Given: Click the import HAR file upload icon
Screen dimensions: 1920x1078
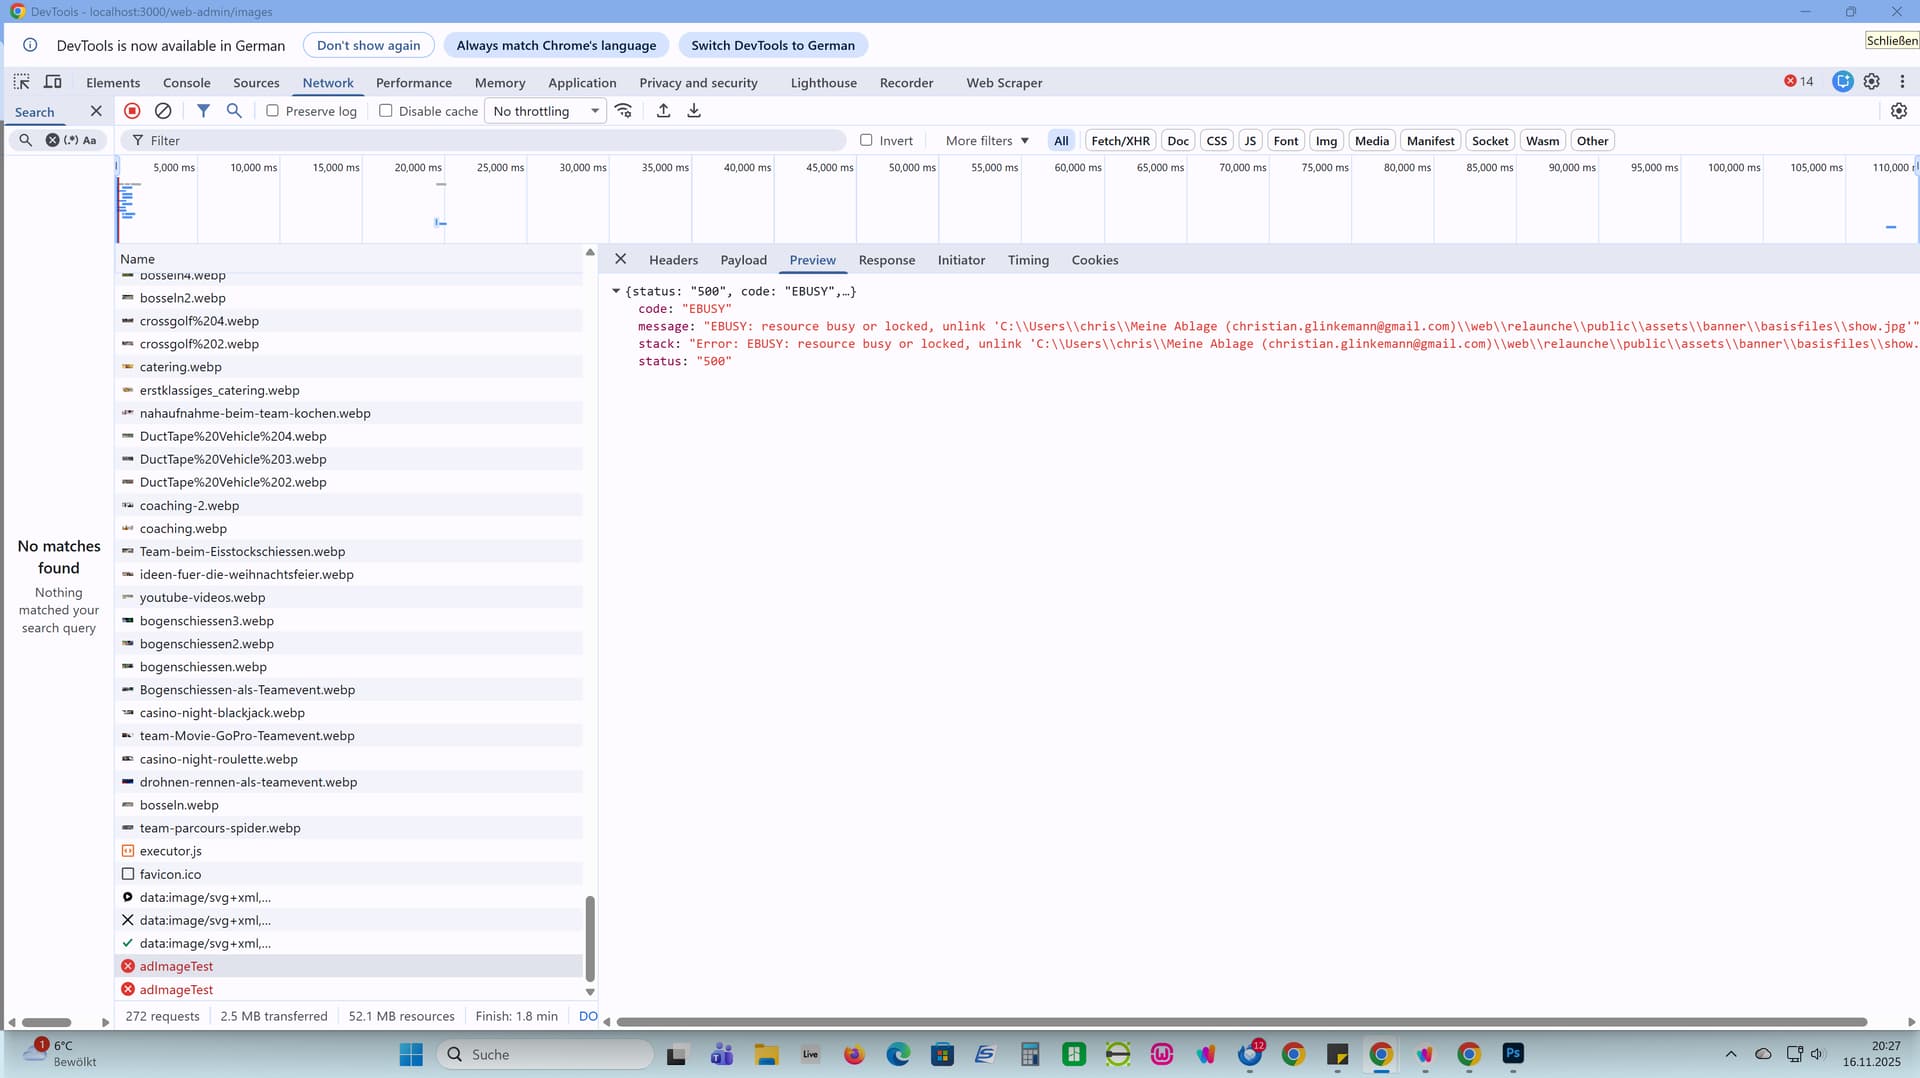Looking at the screenshot, I should coord(663,111).
